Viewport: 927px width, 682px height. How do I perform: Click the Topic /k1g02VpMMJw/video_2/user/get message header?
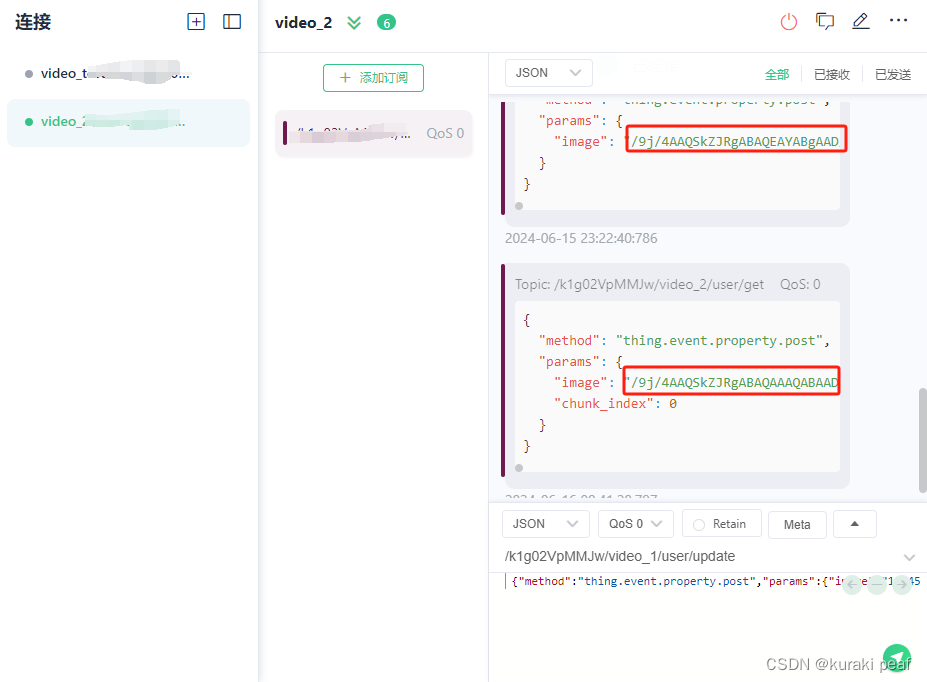(x=667, y=284)
